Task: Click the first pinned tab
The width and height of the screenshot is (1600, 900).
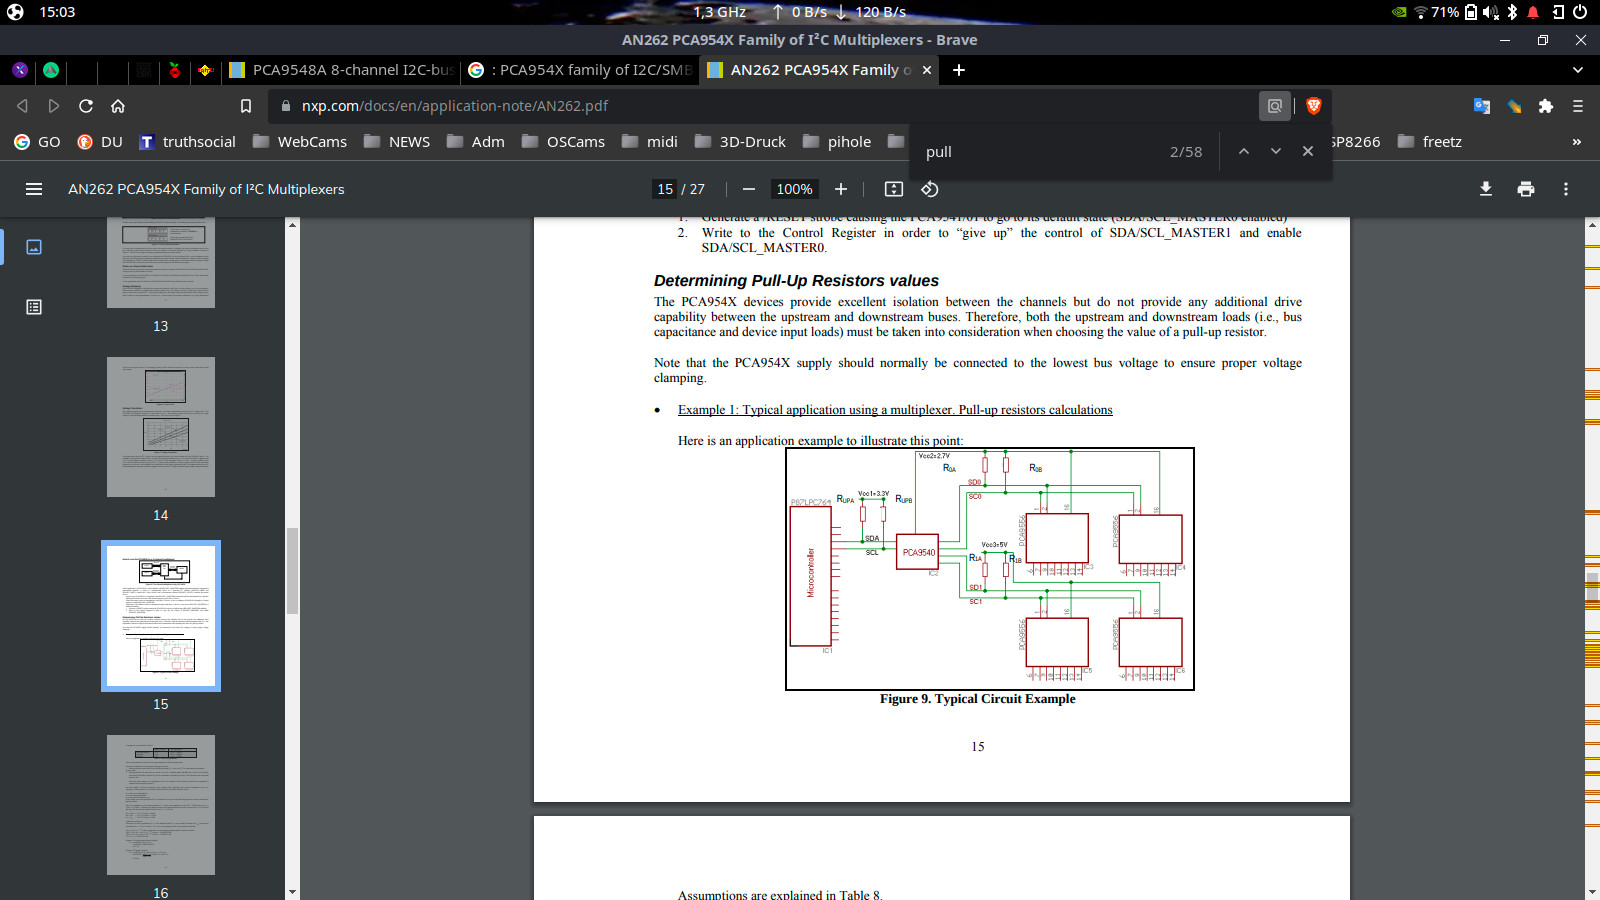Action: pos(20,70)
